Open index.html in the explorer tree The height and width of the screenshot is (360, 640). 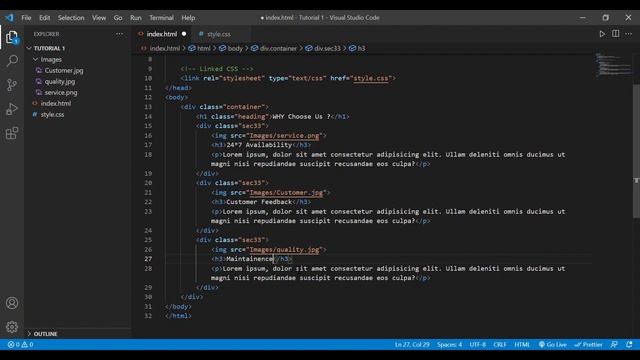(x=56, y=103)
